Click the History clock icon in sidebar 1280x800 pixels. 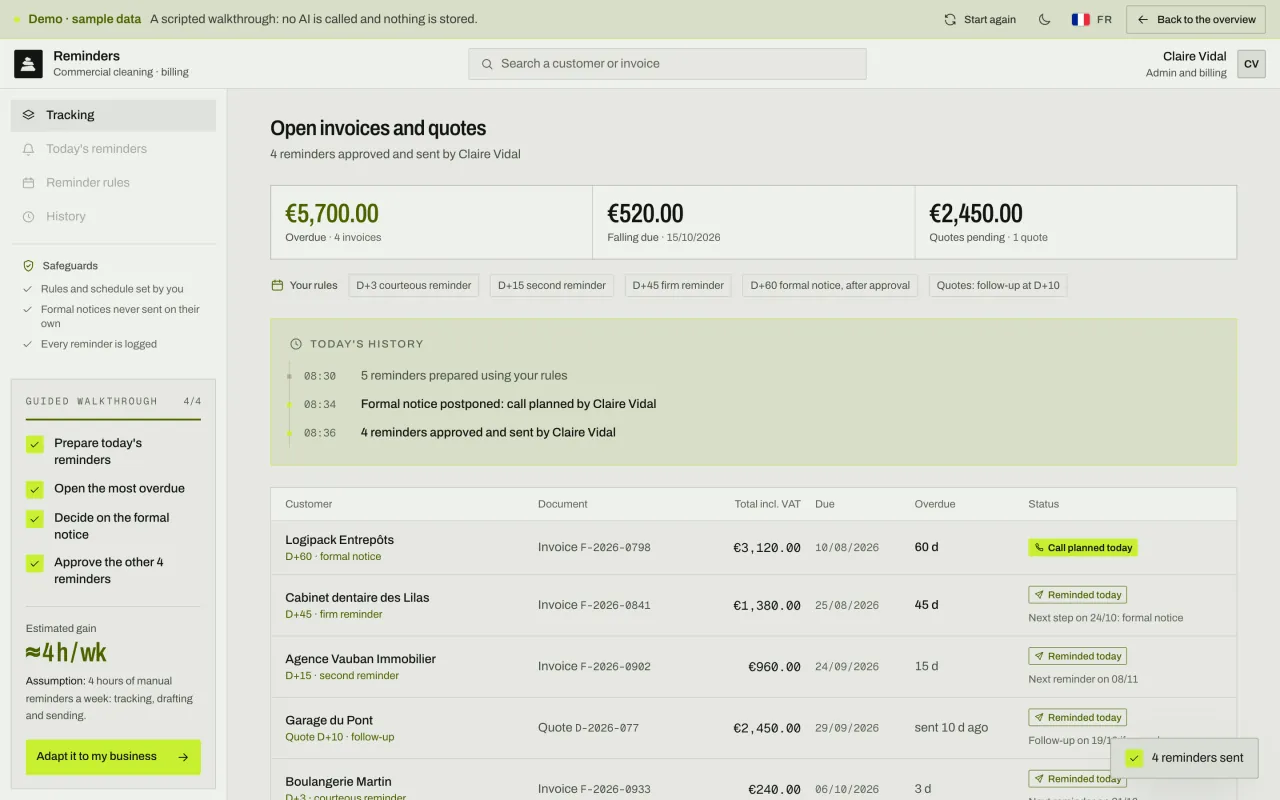[x=28, y=217]
